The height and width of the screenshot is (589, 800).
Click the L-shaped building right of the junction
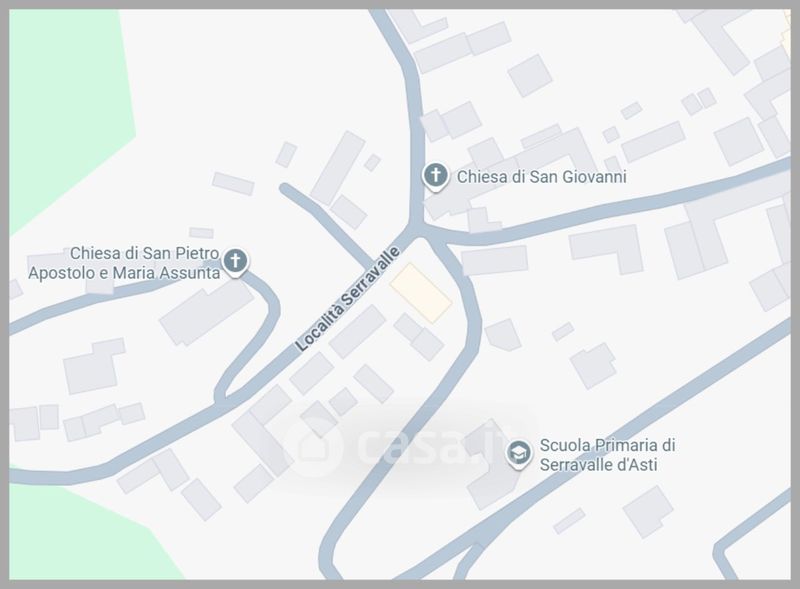(607, 248)
